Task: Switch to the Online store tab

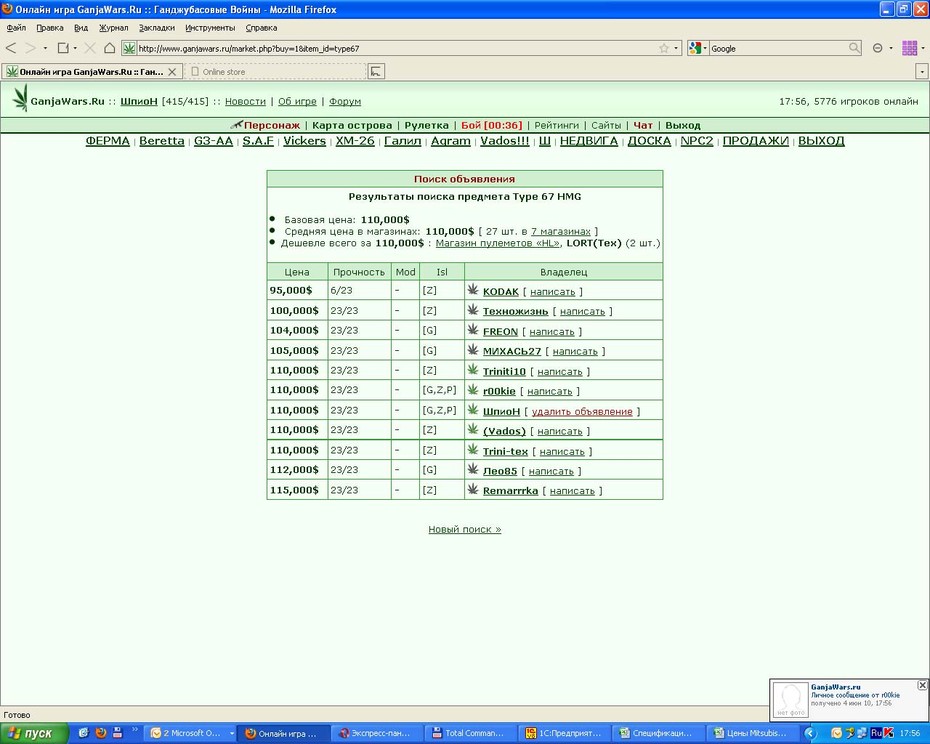Action: (276, 72)
